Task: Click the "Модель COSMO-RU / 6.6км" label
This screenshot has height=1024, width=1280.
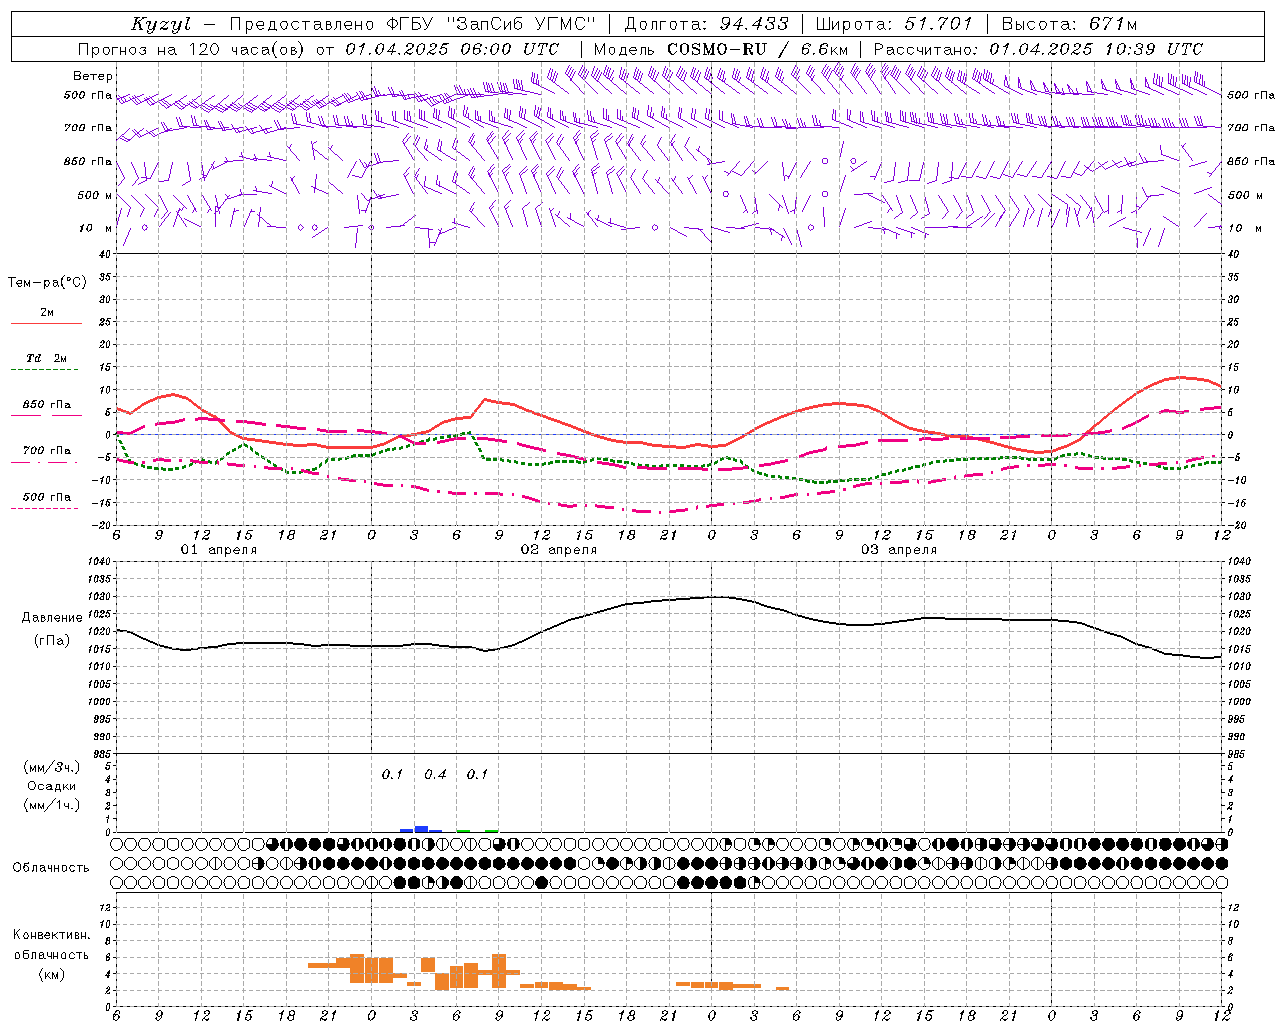Action: tap(721, 49)
